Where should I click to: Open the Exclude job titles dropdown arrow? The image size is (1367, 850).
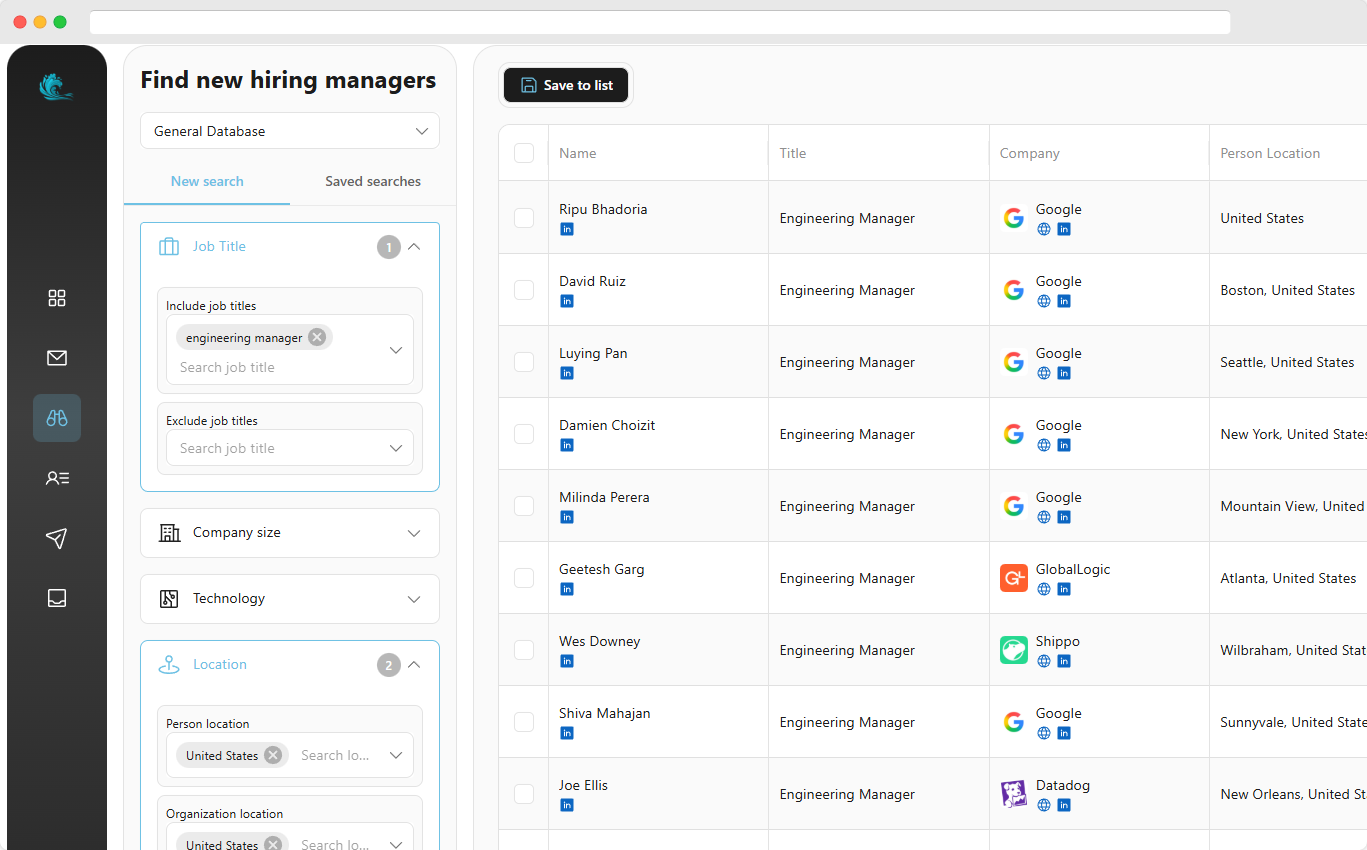point(396,448)
